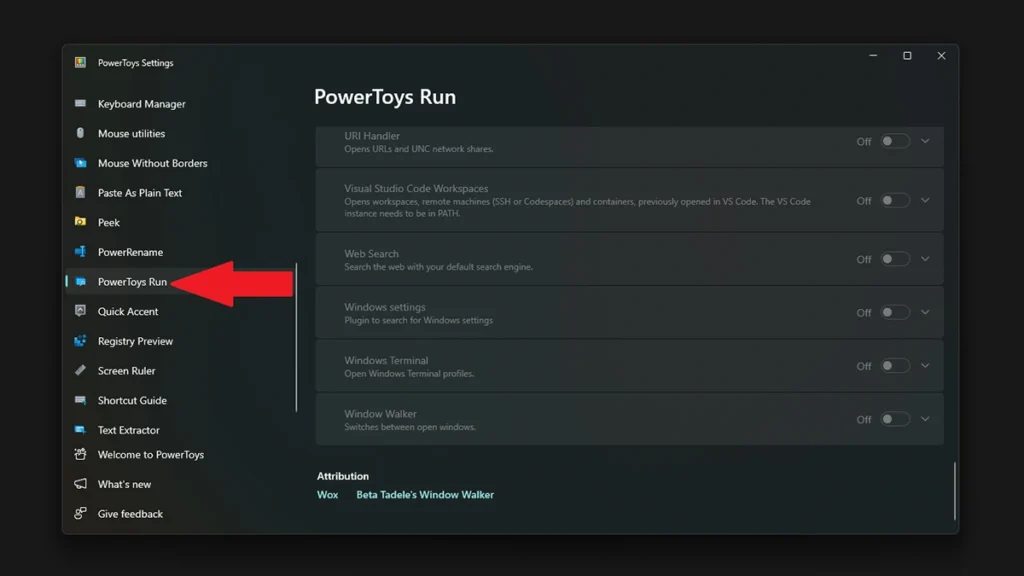
Task: Expand the Windows Terminal plugin chevron
Action: [x=925, y=366]
